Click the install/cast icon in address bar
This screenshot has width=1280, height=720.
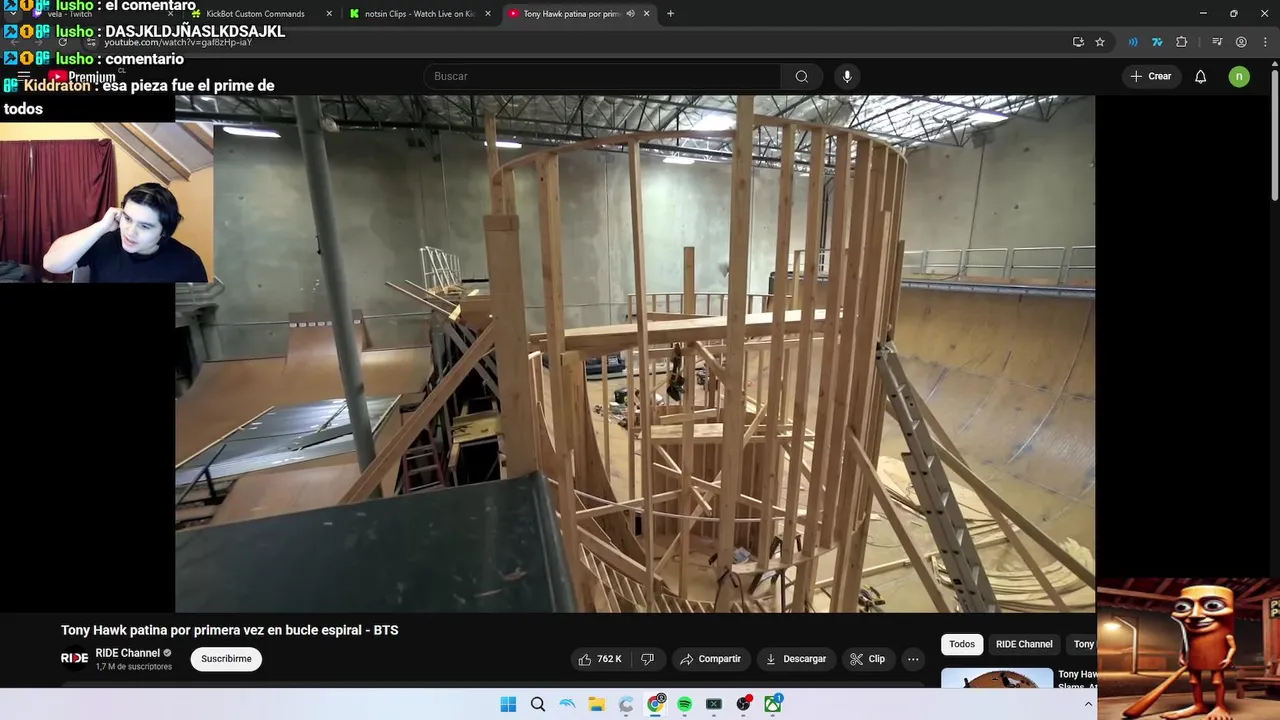point(1078,42)
